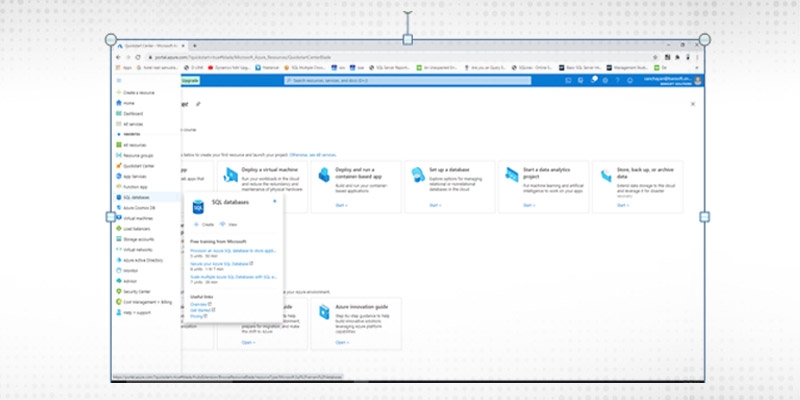Open Secure your Azure SQL Database training link
800x400 pixels.
pyautogui.click(x=221, y=264)
